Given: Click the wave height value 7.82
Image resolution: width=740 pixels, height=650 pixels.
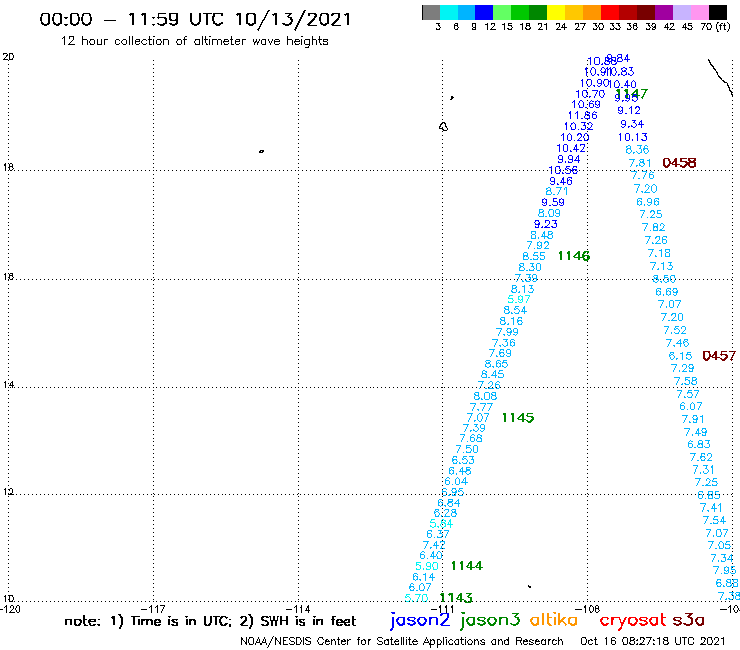Looking at the screenshot, I should (x=653, y=228).
